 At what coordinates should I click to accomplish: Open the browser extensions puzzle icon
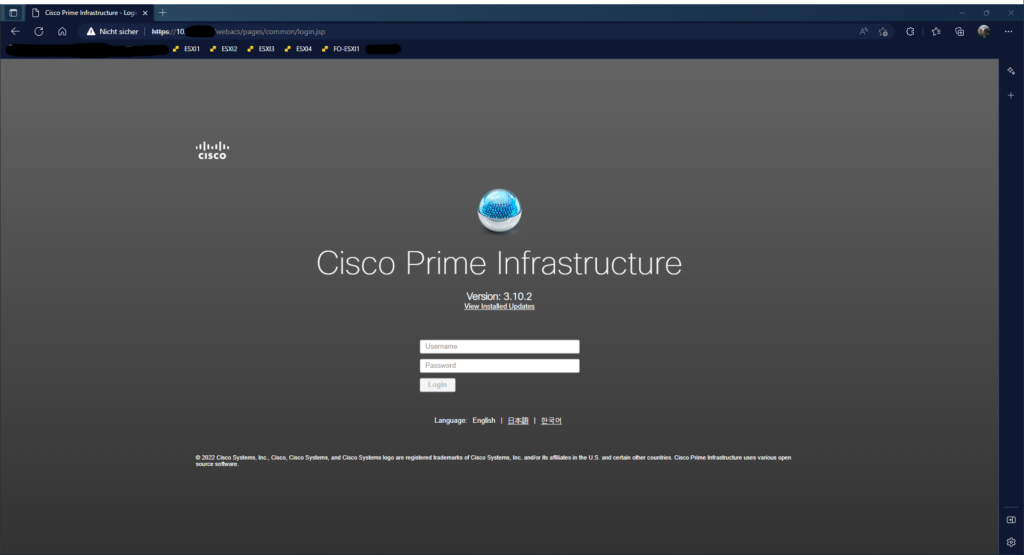click(910, 31)
